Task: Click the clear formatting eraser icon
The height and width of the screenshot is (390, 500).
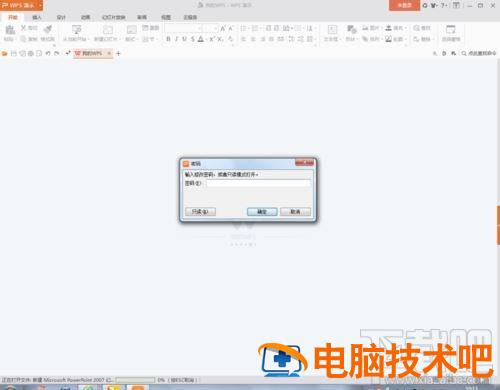Action: pos(230,39)
